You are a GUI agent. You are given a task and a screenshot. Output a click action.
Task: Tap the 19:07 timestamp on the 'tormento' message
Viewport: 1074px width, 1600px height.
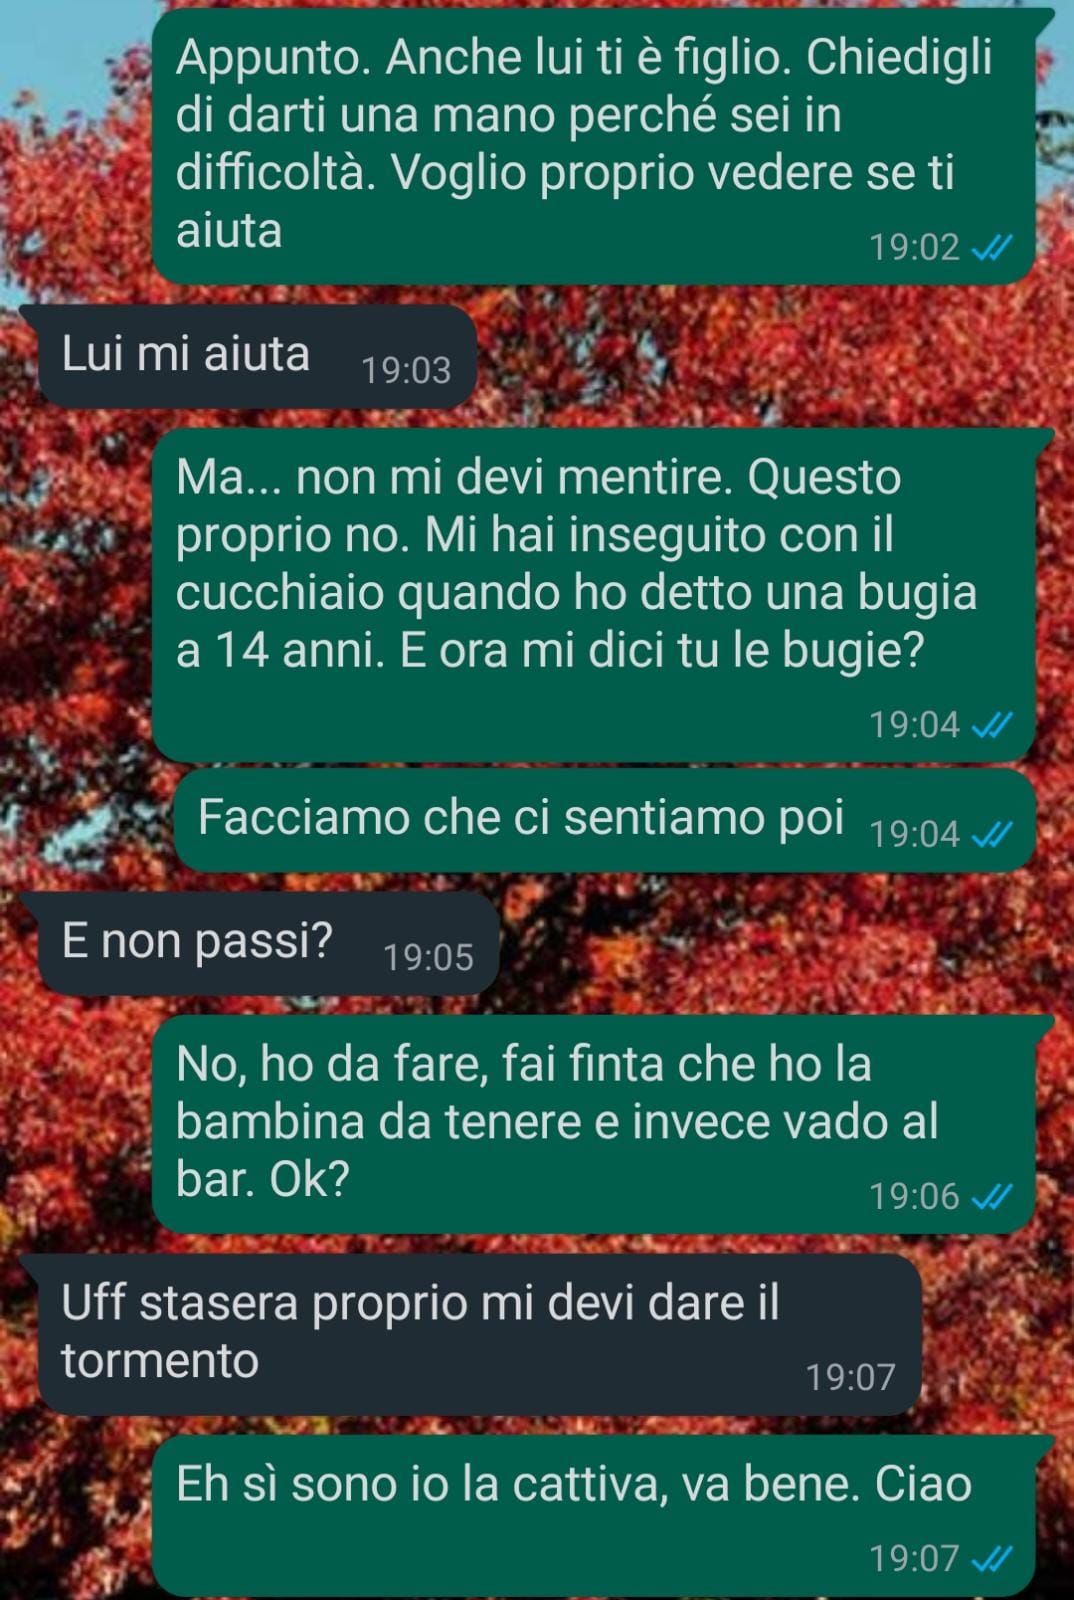tap(851, 1377)
